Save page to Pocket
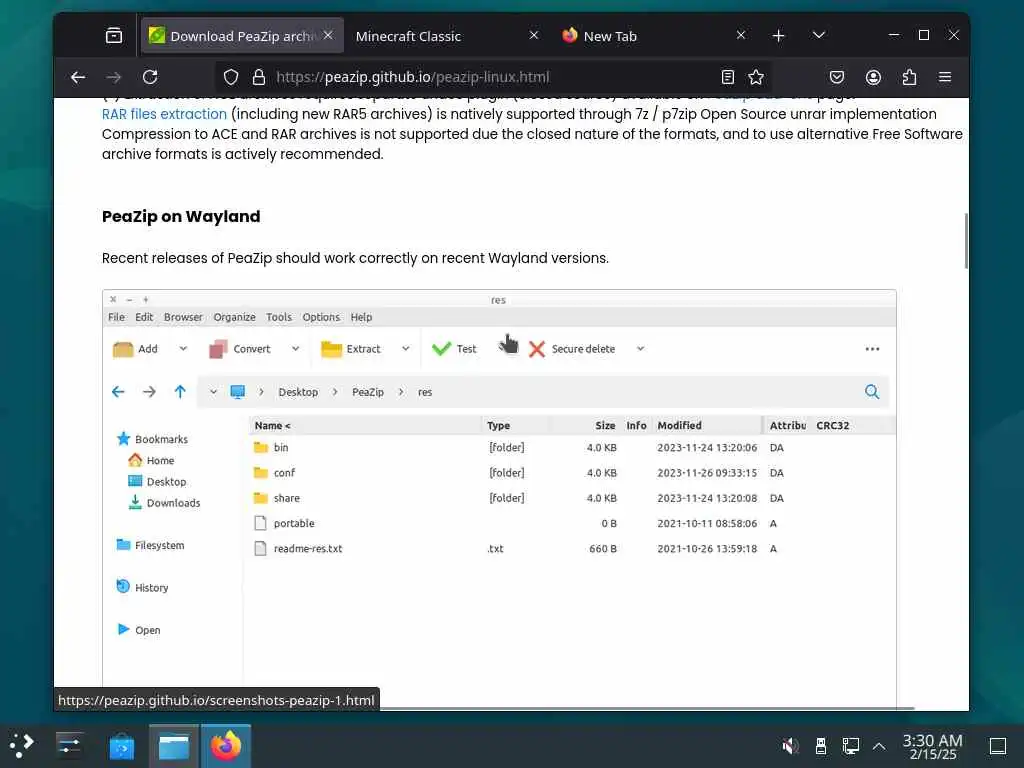 click(837, 77)
